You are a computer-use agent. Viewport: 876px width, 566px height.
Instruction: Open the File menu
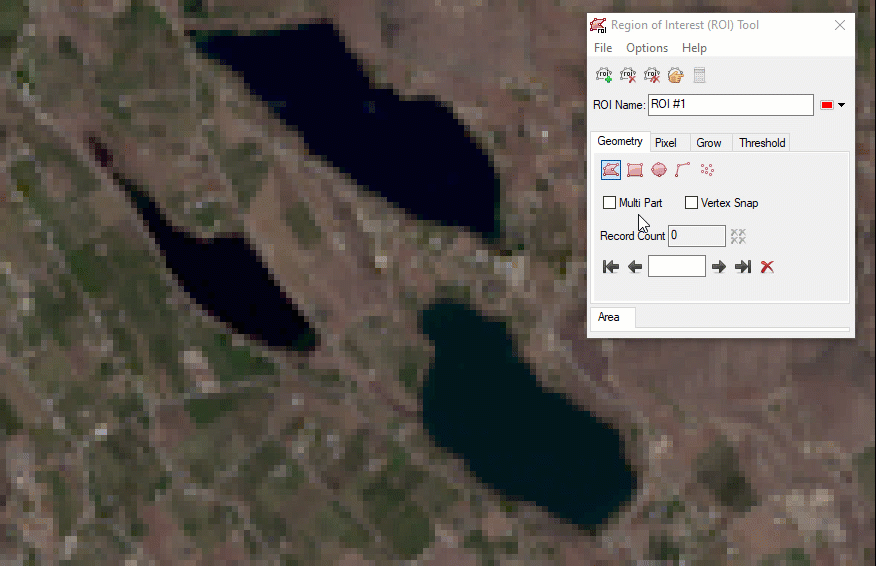click(603, 48)
